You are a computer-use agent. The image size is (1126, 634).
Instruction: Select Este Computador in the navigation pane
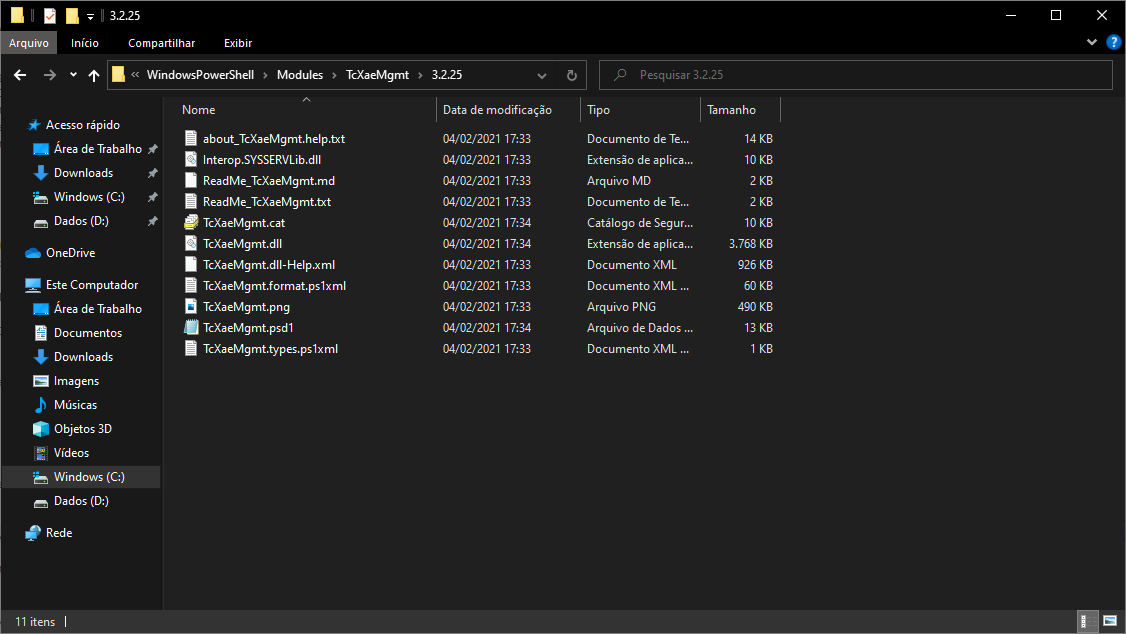(92, 285)
